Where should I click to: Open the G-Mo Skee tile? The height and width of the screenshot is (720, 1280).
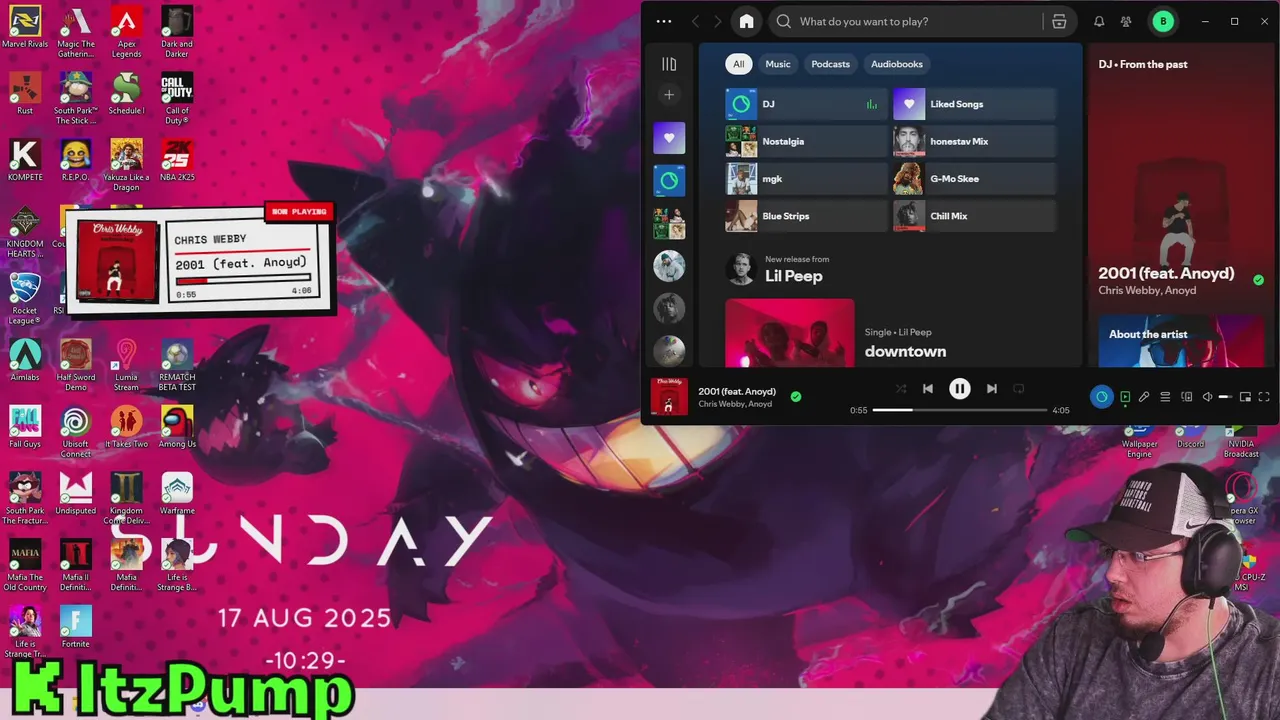[x=974, y=179]
